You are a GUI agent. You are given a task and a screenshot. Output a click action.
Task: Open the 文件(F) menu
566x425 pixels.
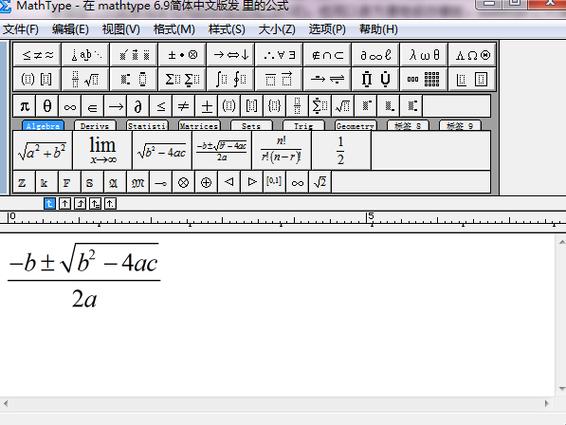click(21, 29)
